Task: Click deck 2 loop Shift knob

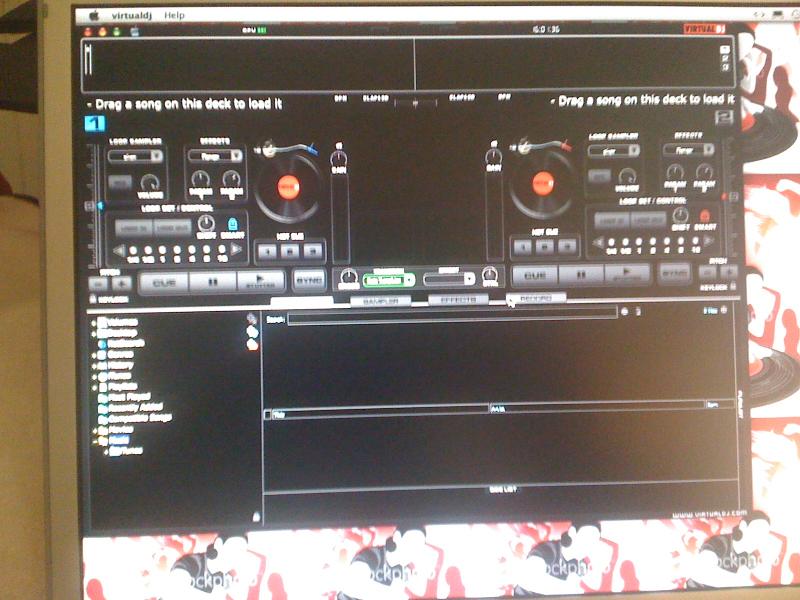Action: (680, 215)
